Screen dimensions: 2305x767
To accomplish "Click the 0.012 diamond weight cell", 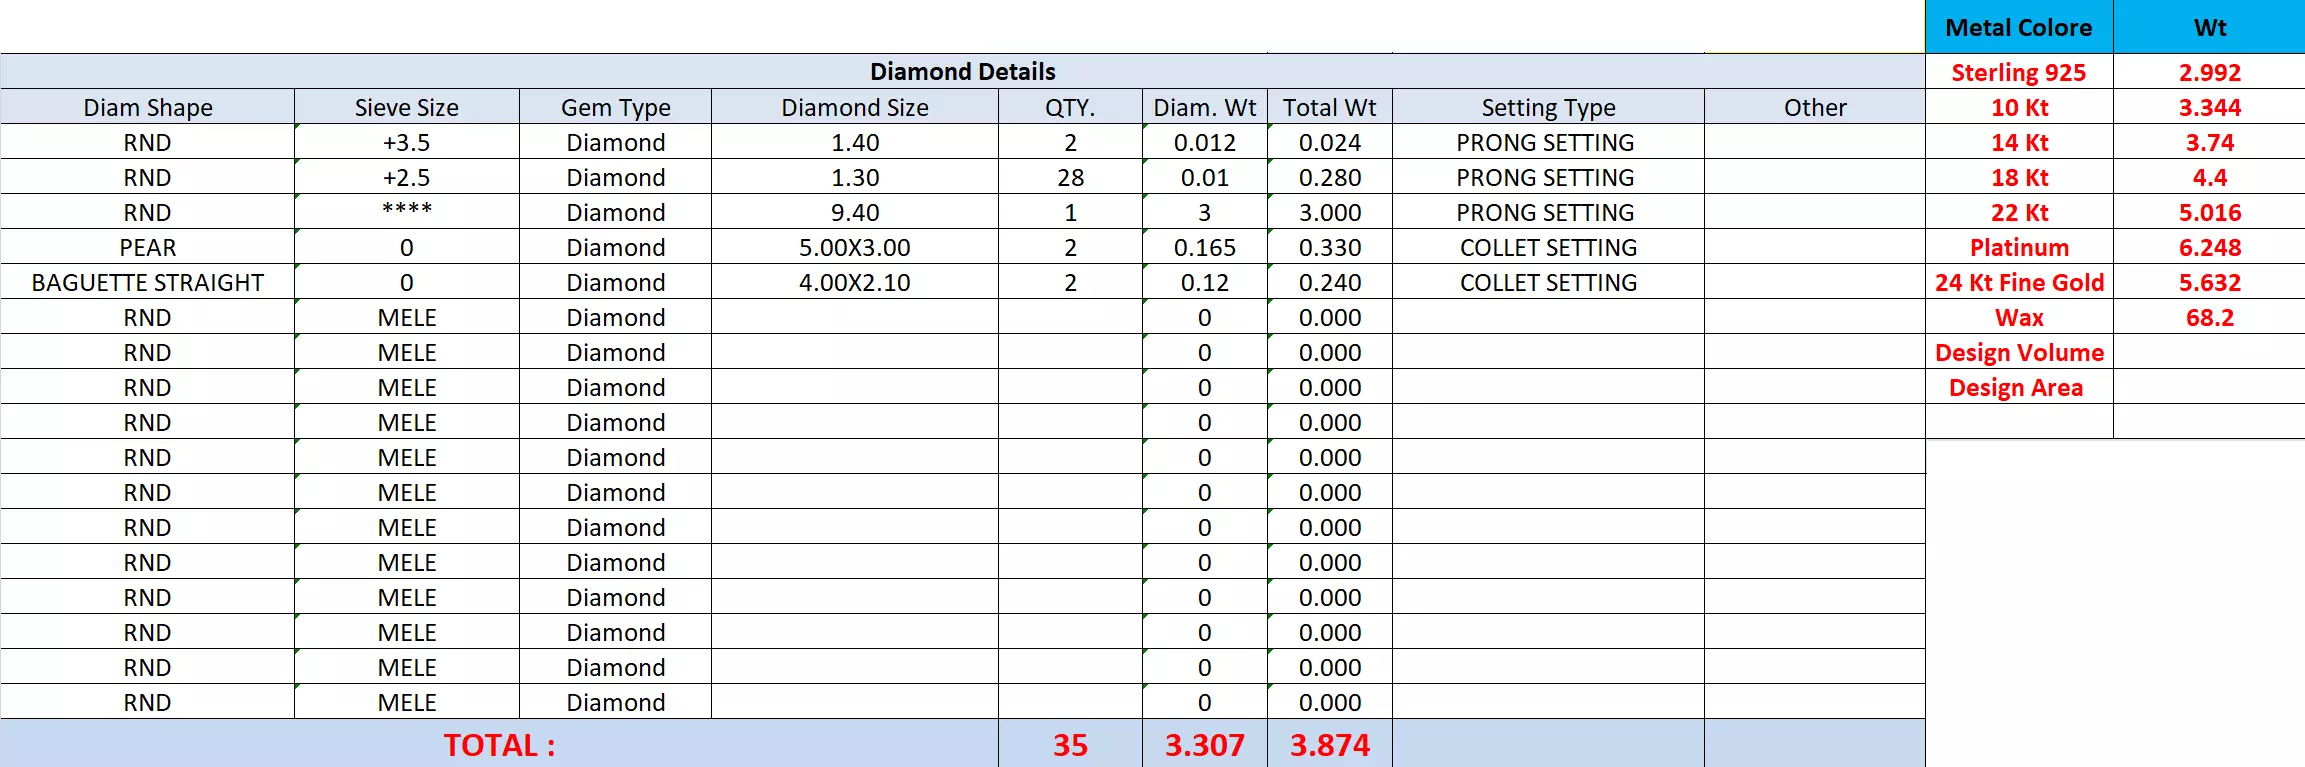I will (1205, 142).
